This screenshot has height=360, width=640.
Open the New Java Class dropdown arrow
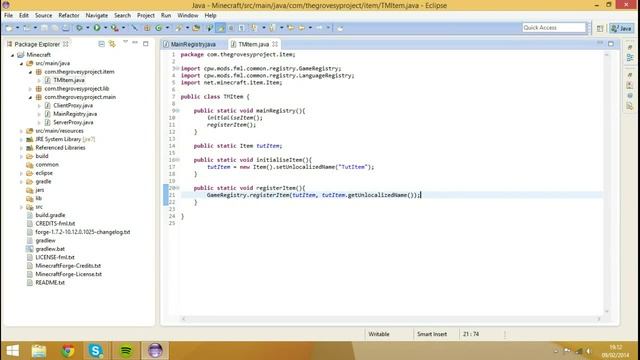pos(167,28)
